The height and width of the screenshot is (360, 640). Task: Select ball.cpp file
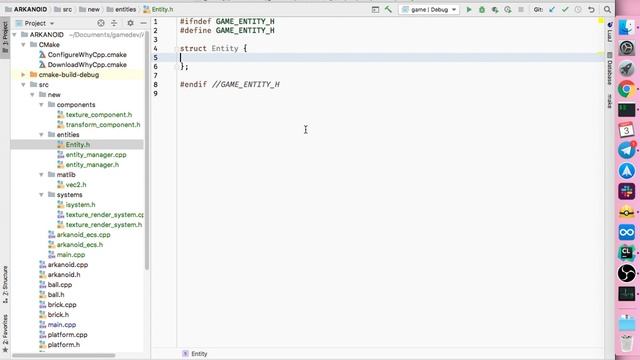[60, 284]
